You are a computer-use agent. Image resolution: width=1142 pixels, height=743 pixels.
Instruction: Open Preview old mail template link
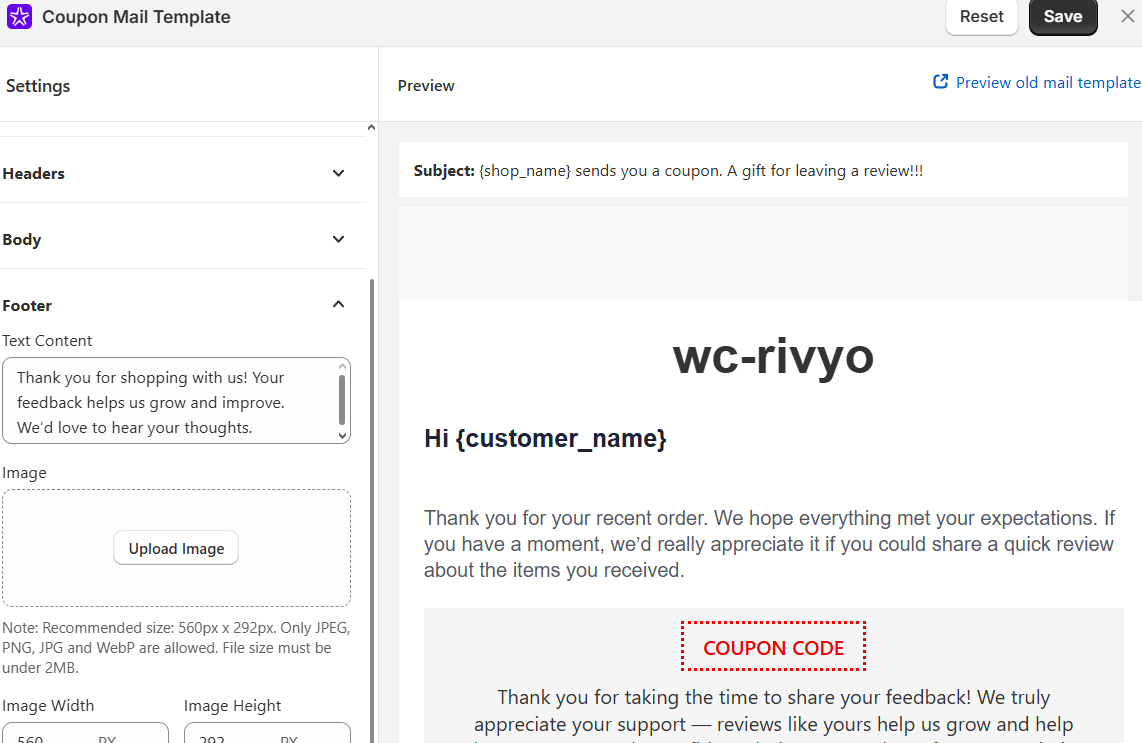coord(1047,83)
